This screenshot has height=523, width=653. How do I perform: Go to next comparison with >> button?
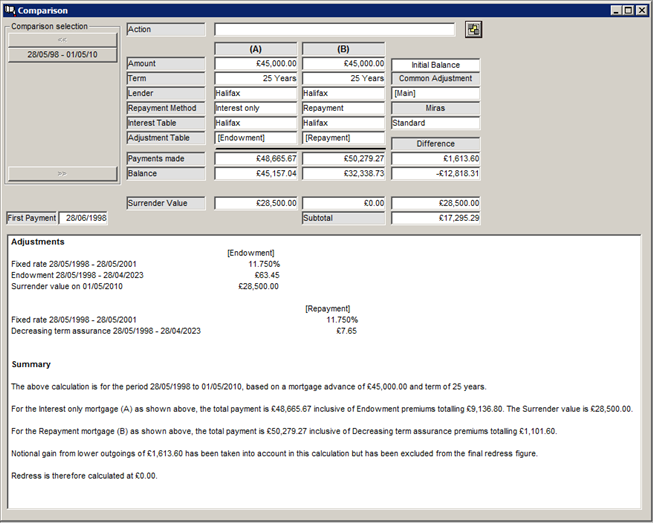tap(62, 174)
